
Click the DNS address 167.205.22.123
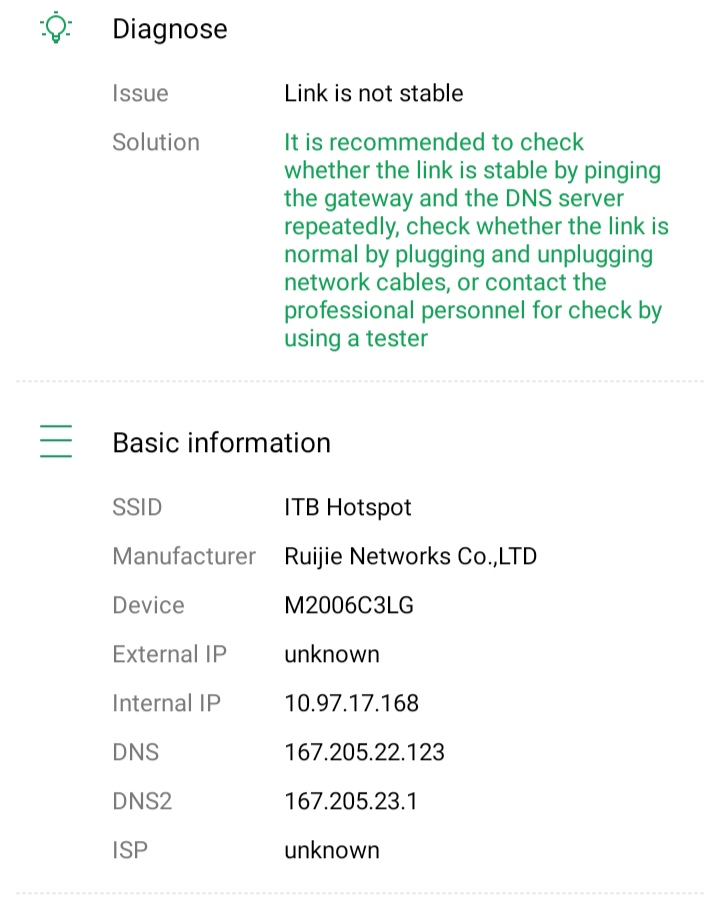click(364, 752)
